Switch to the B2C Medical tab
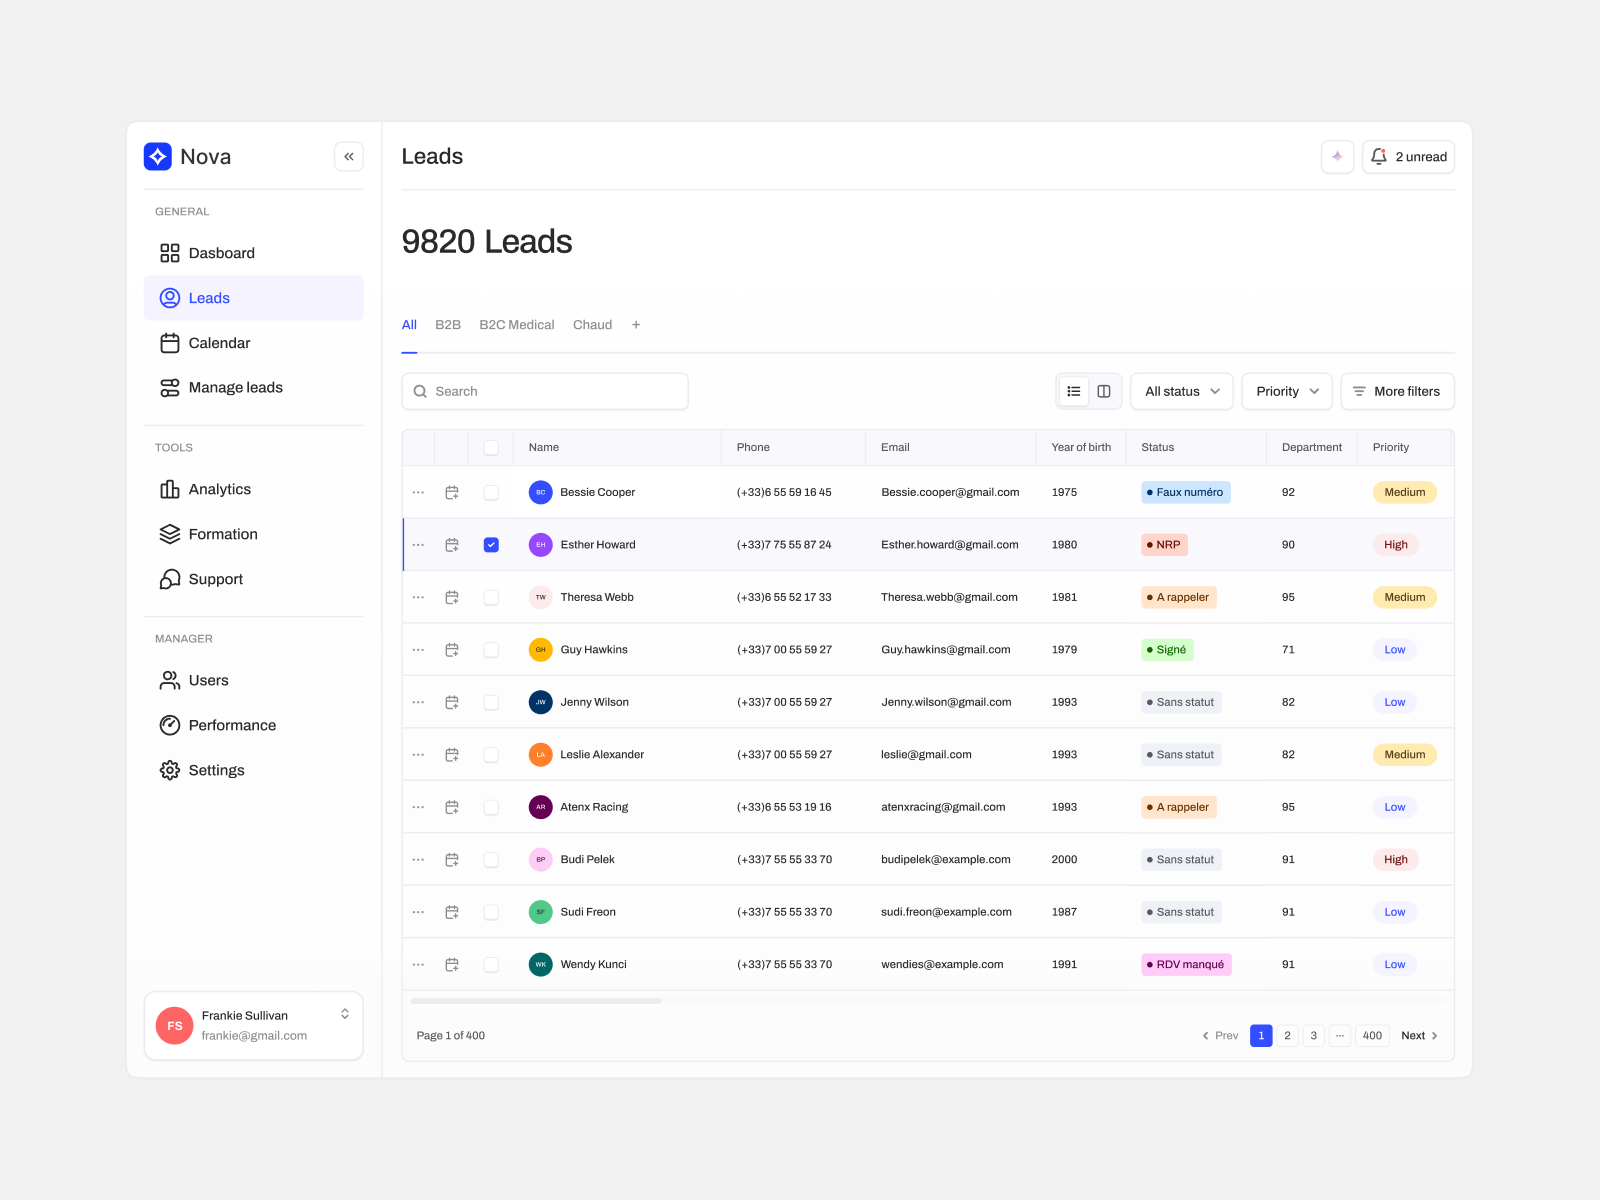 pyautogui.click(x=516, y=325)
